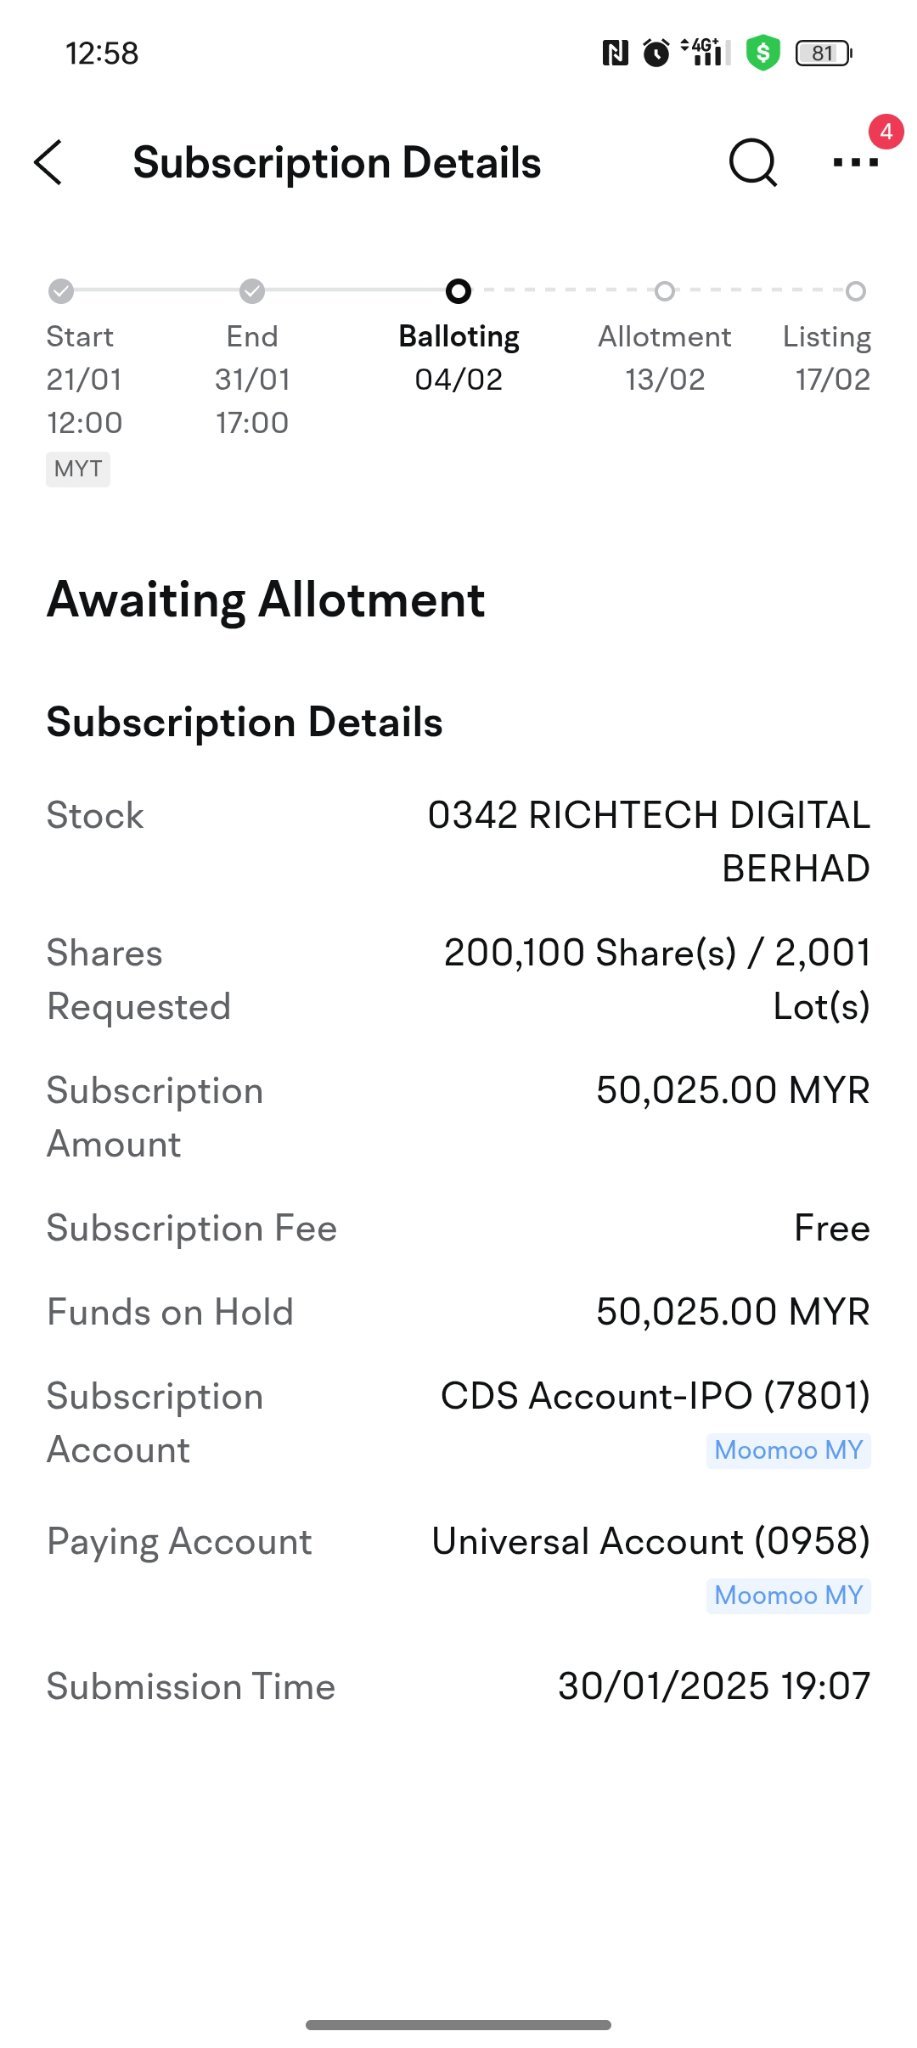Select the Listing 17/02 step marker
The height and width of the screenshot is (2048, 917).
click(x=855, y=291)
